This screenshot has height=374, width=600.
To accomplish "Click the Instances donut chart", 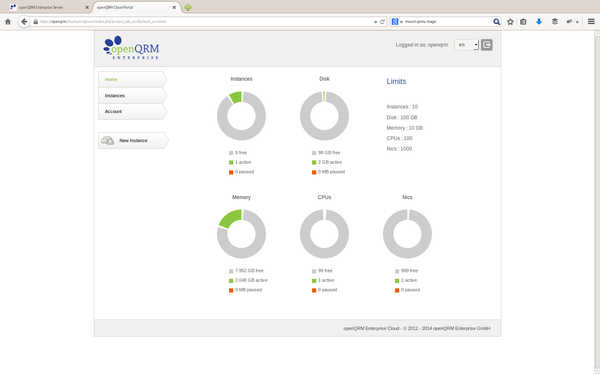I will click(x=241, y=116).
